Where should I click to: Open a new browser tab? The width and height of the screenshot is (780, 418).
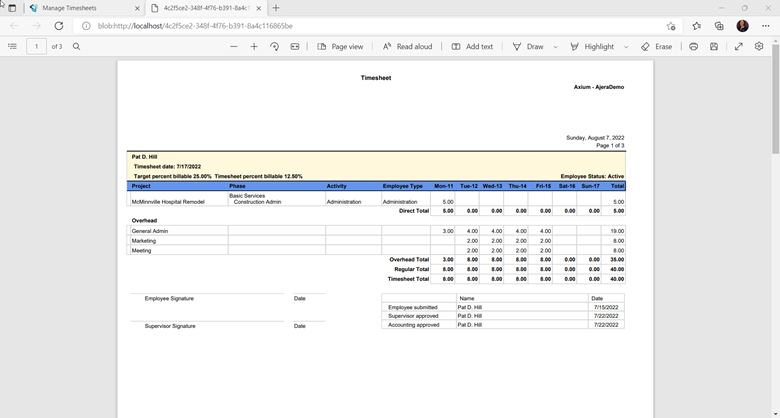point(276,8)
